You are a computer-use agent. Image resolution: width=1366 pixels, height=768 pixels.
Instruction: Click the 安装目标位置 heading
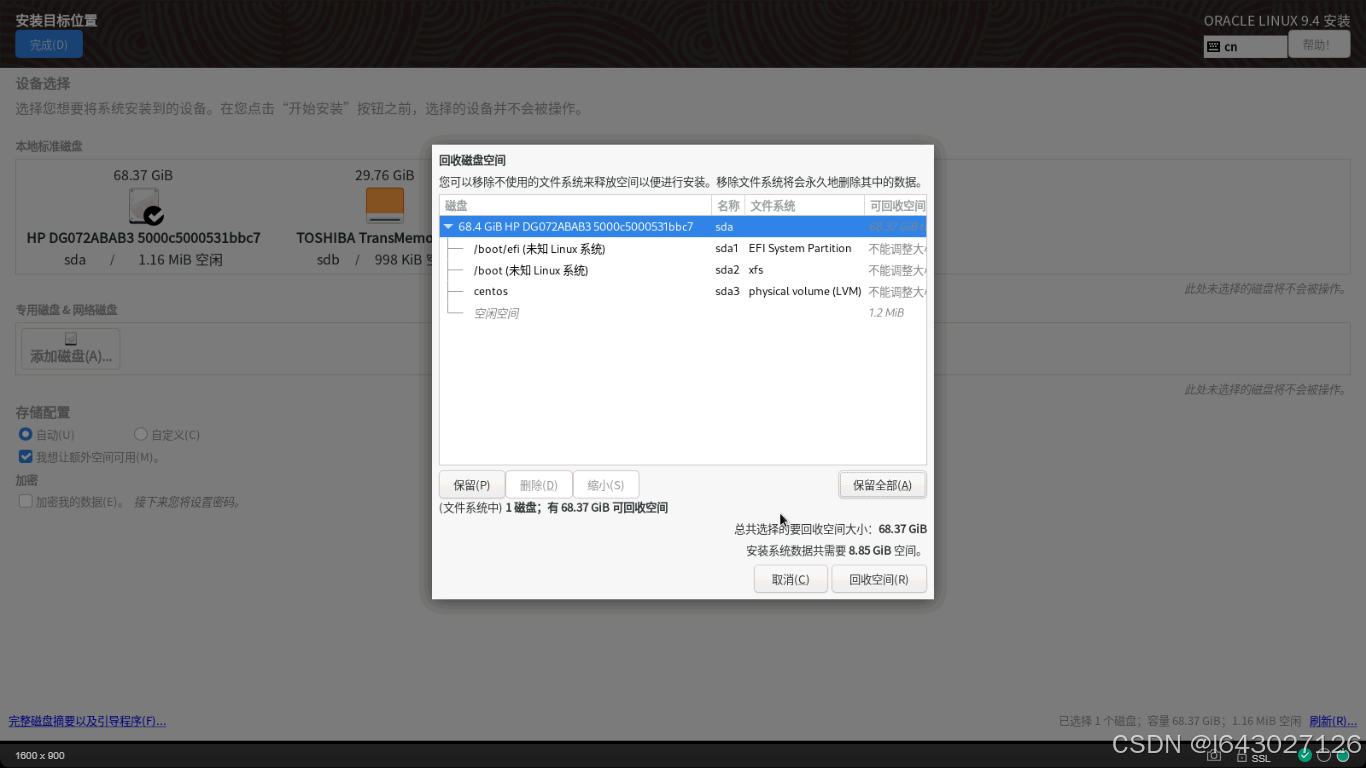(x=56, y=20)
